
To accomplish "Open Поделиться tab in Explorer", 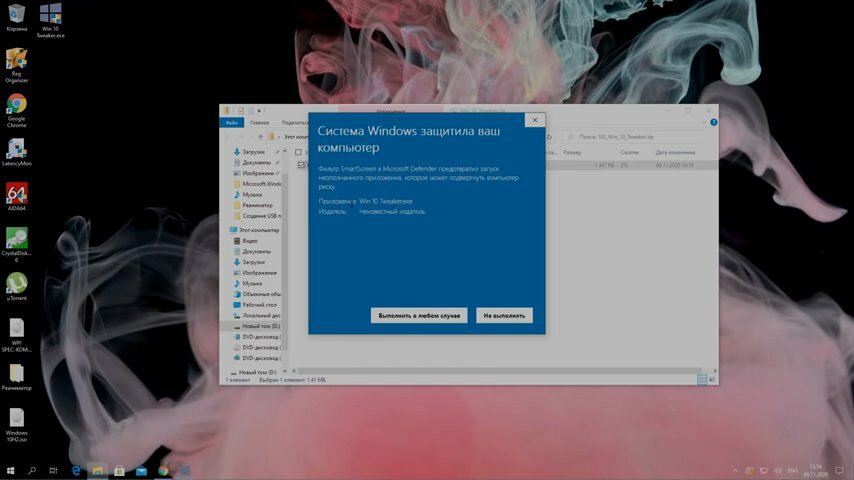I will click(x=294, y=123).
